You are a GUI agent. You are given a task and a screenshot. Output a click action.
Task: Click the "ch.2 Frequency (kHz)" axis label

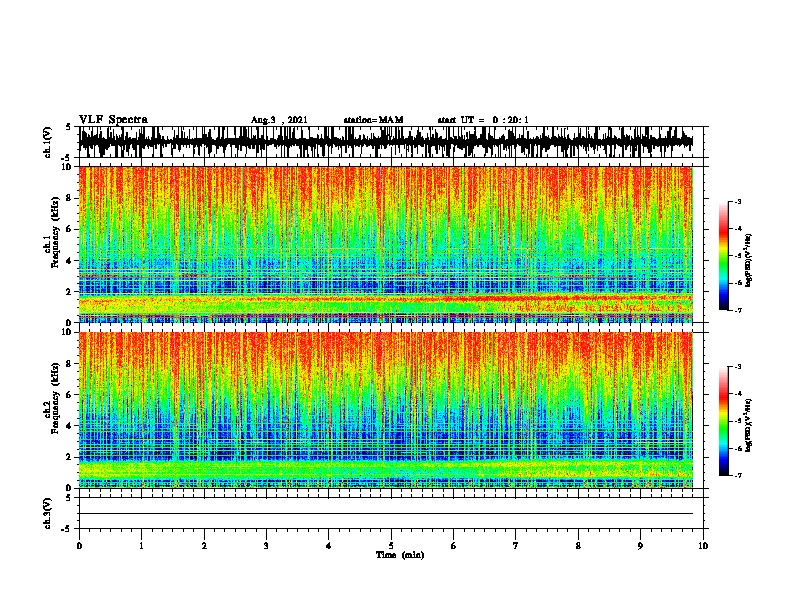coord(51,398)
